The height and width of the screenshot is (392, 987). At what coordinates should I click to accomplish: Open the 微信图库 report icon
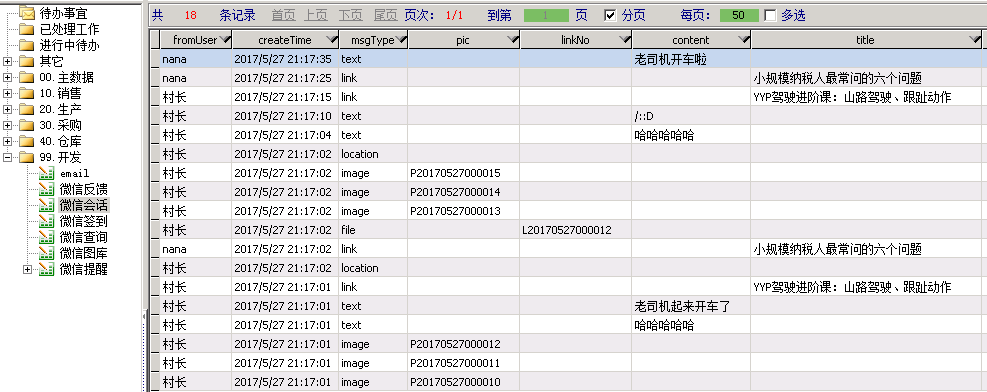[46, 253]
